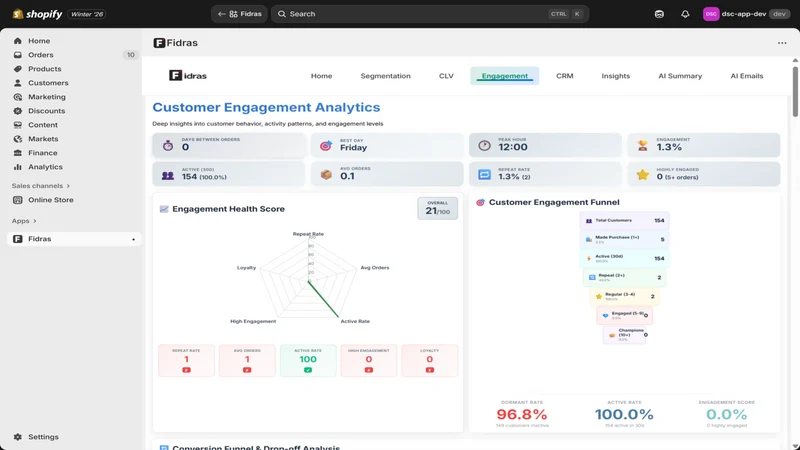Click the Fidras back button in top bar
The height and width of the screenshot is (450, 800).
[239, 14]
